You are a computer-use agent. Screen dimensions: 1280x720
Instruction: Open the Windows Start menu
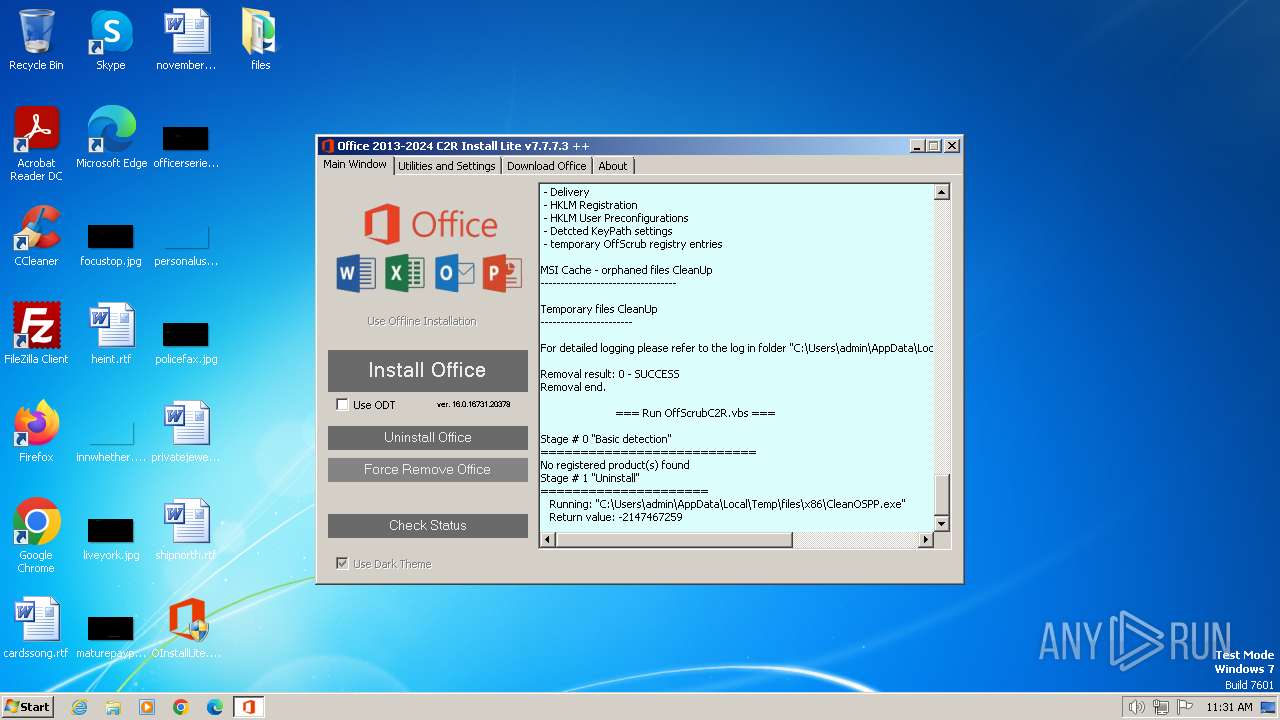[x=28, y=707]
